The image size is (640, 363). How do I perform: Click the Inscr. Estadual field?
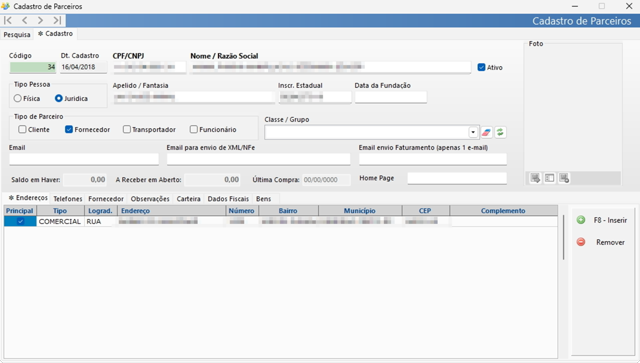314,97
